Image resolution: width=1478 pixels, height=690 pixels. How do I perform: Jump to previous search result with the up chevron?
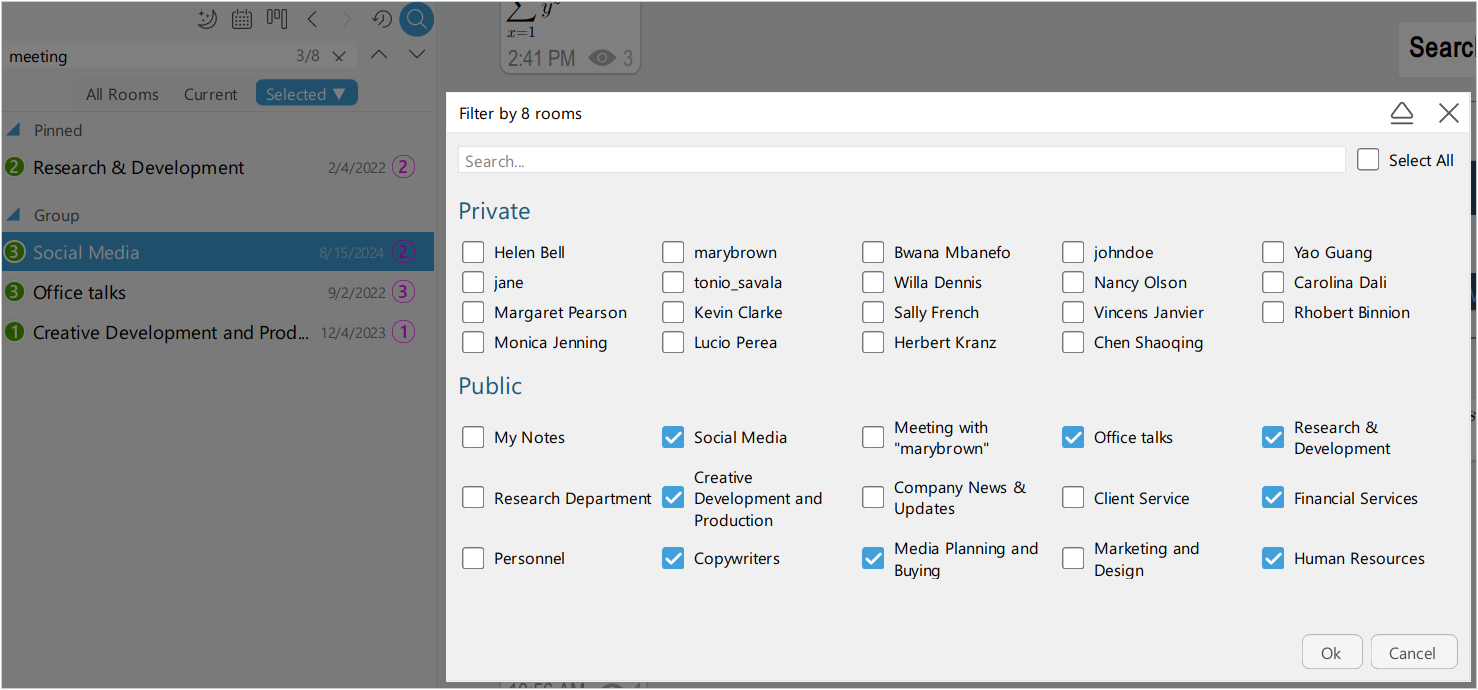point(378,54)
